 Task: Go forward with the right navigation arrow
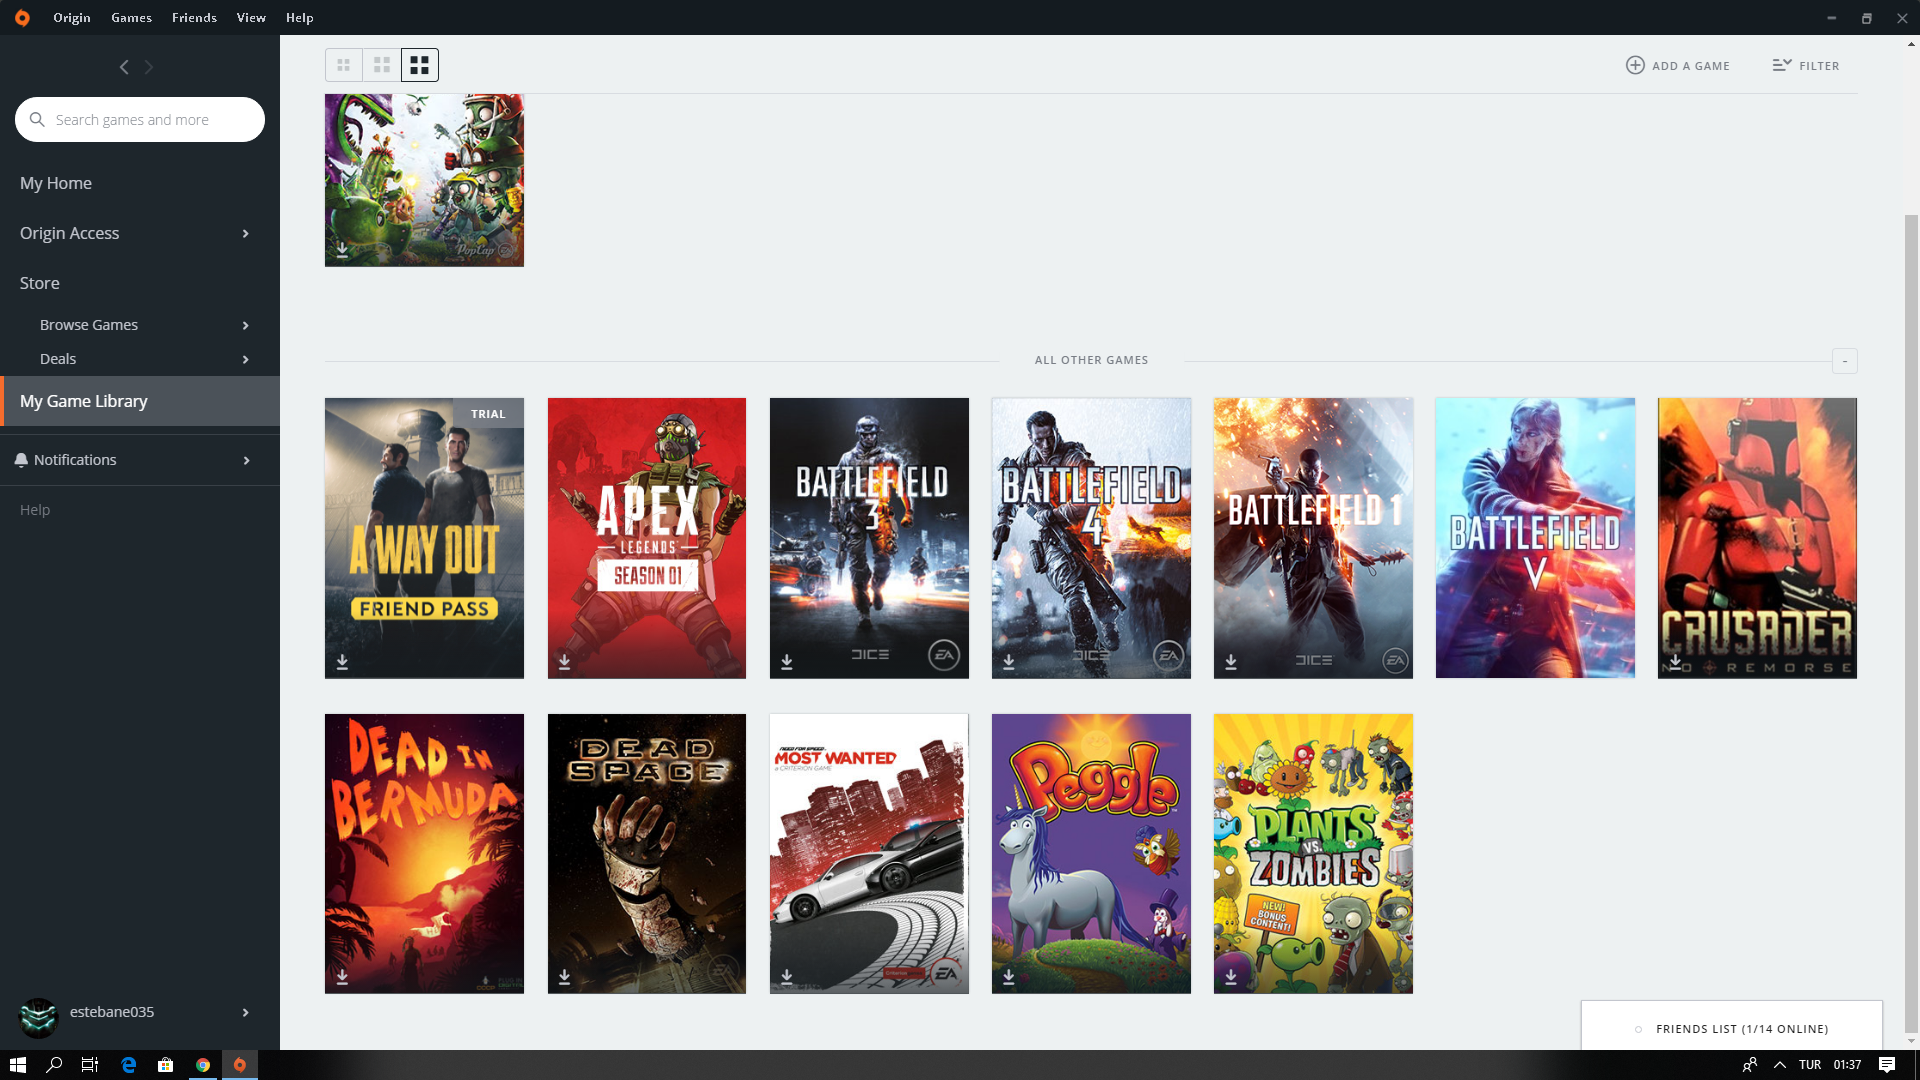tap(149, 67)
